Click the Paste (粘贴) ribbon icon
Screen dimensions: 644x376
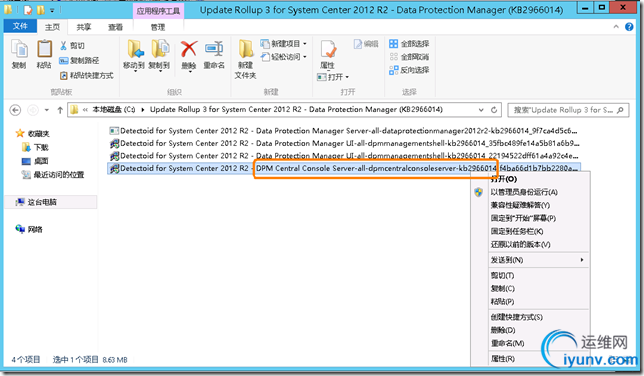[x=44, y=54]
